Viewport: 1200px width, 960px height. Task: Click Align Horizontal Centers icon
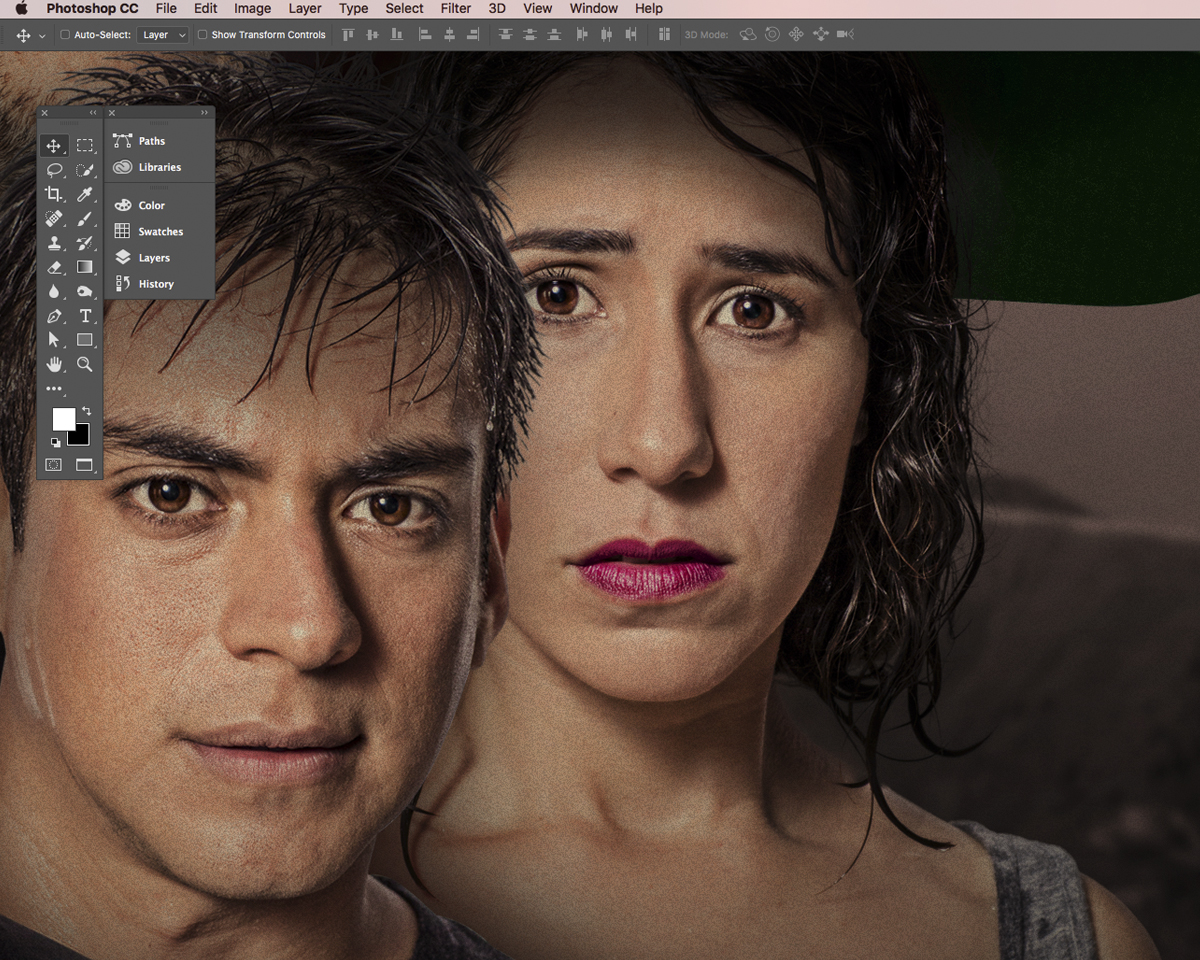tap(449, 34)
